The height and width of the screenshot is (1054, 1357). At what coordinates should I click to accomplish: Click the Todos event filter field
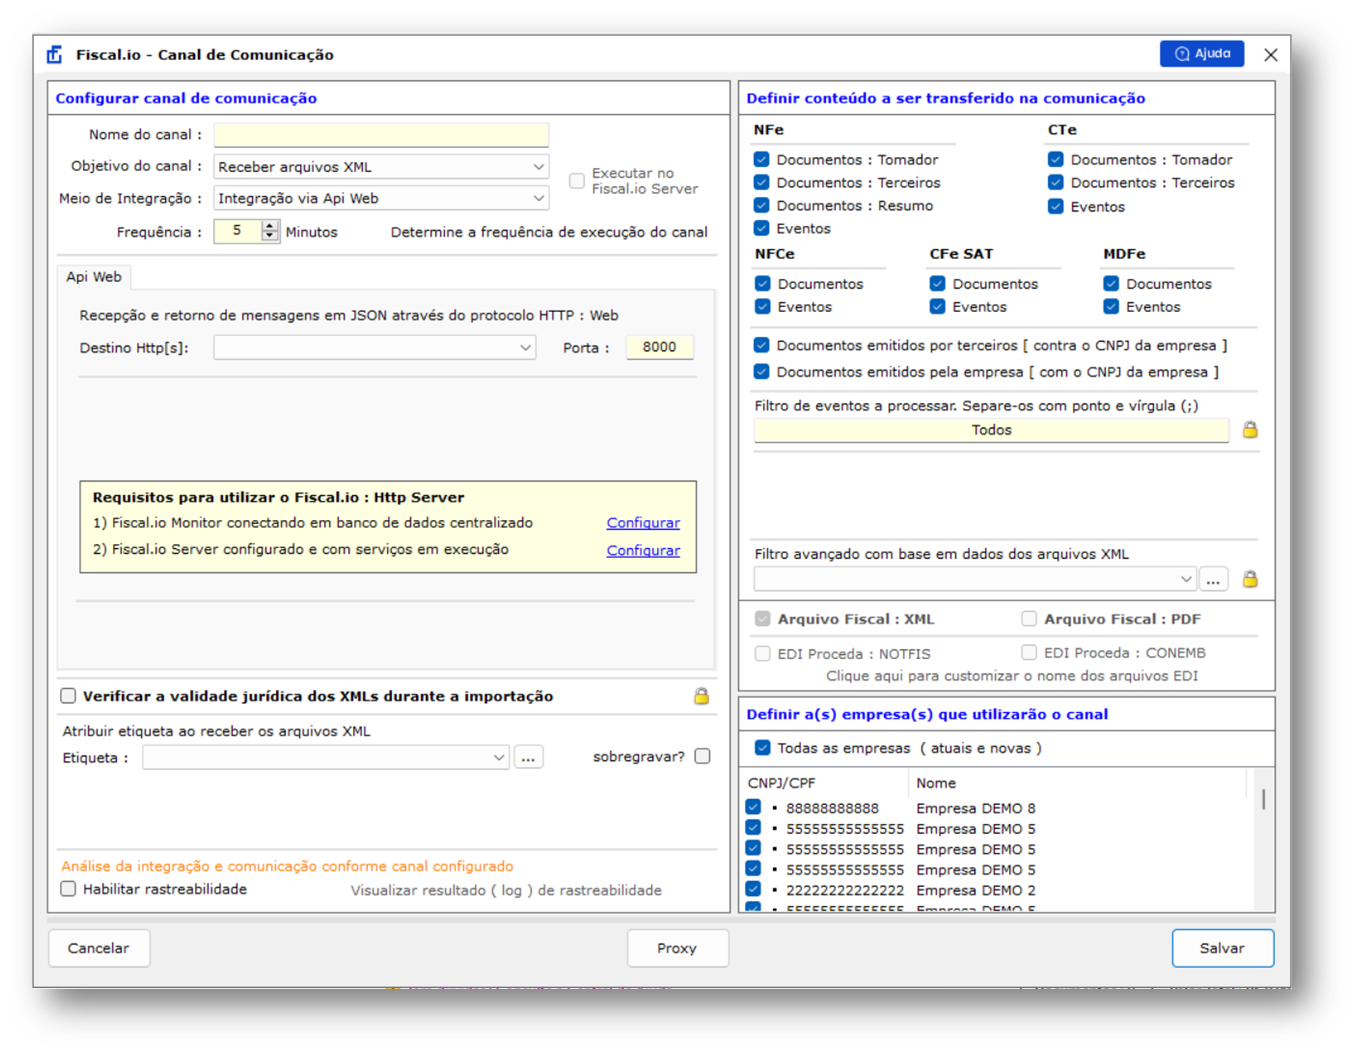point(991,430)
